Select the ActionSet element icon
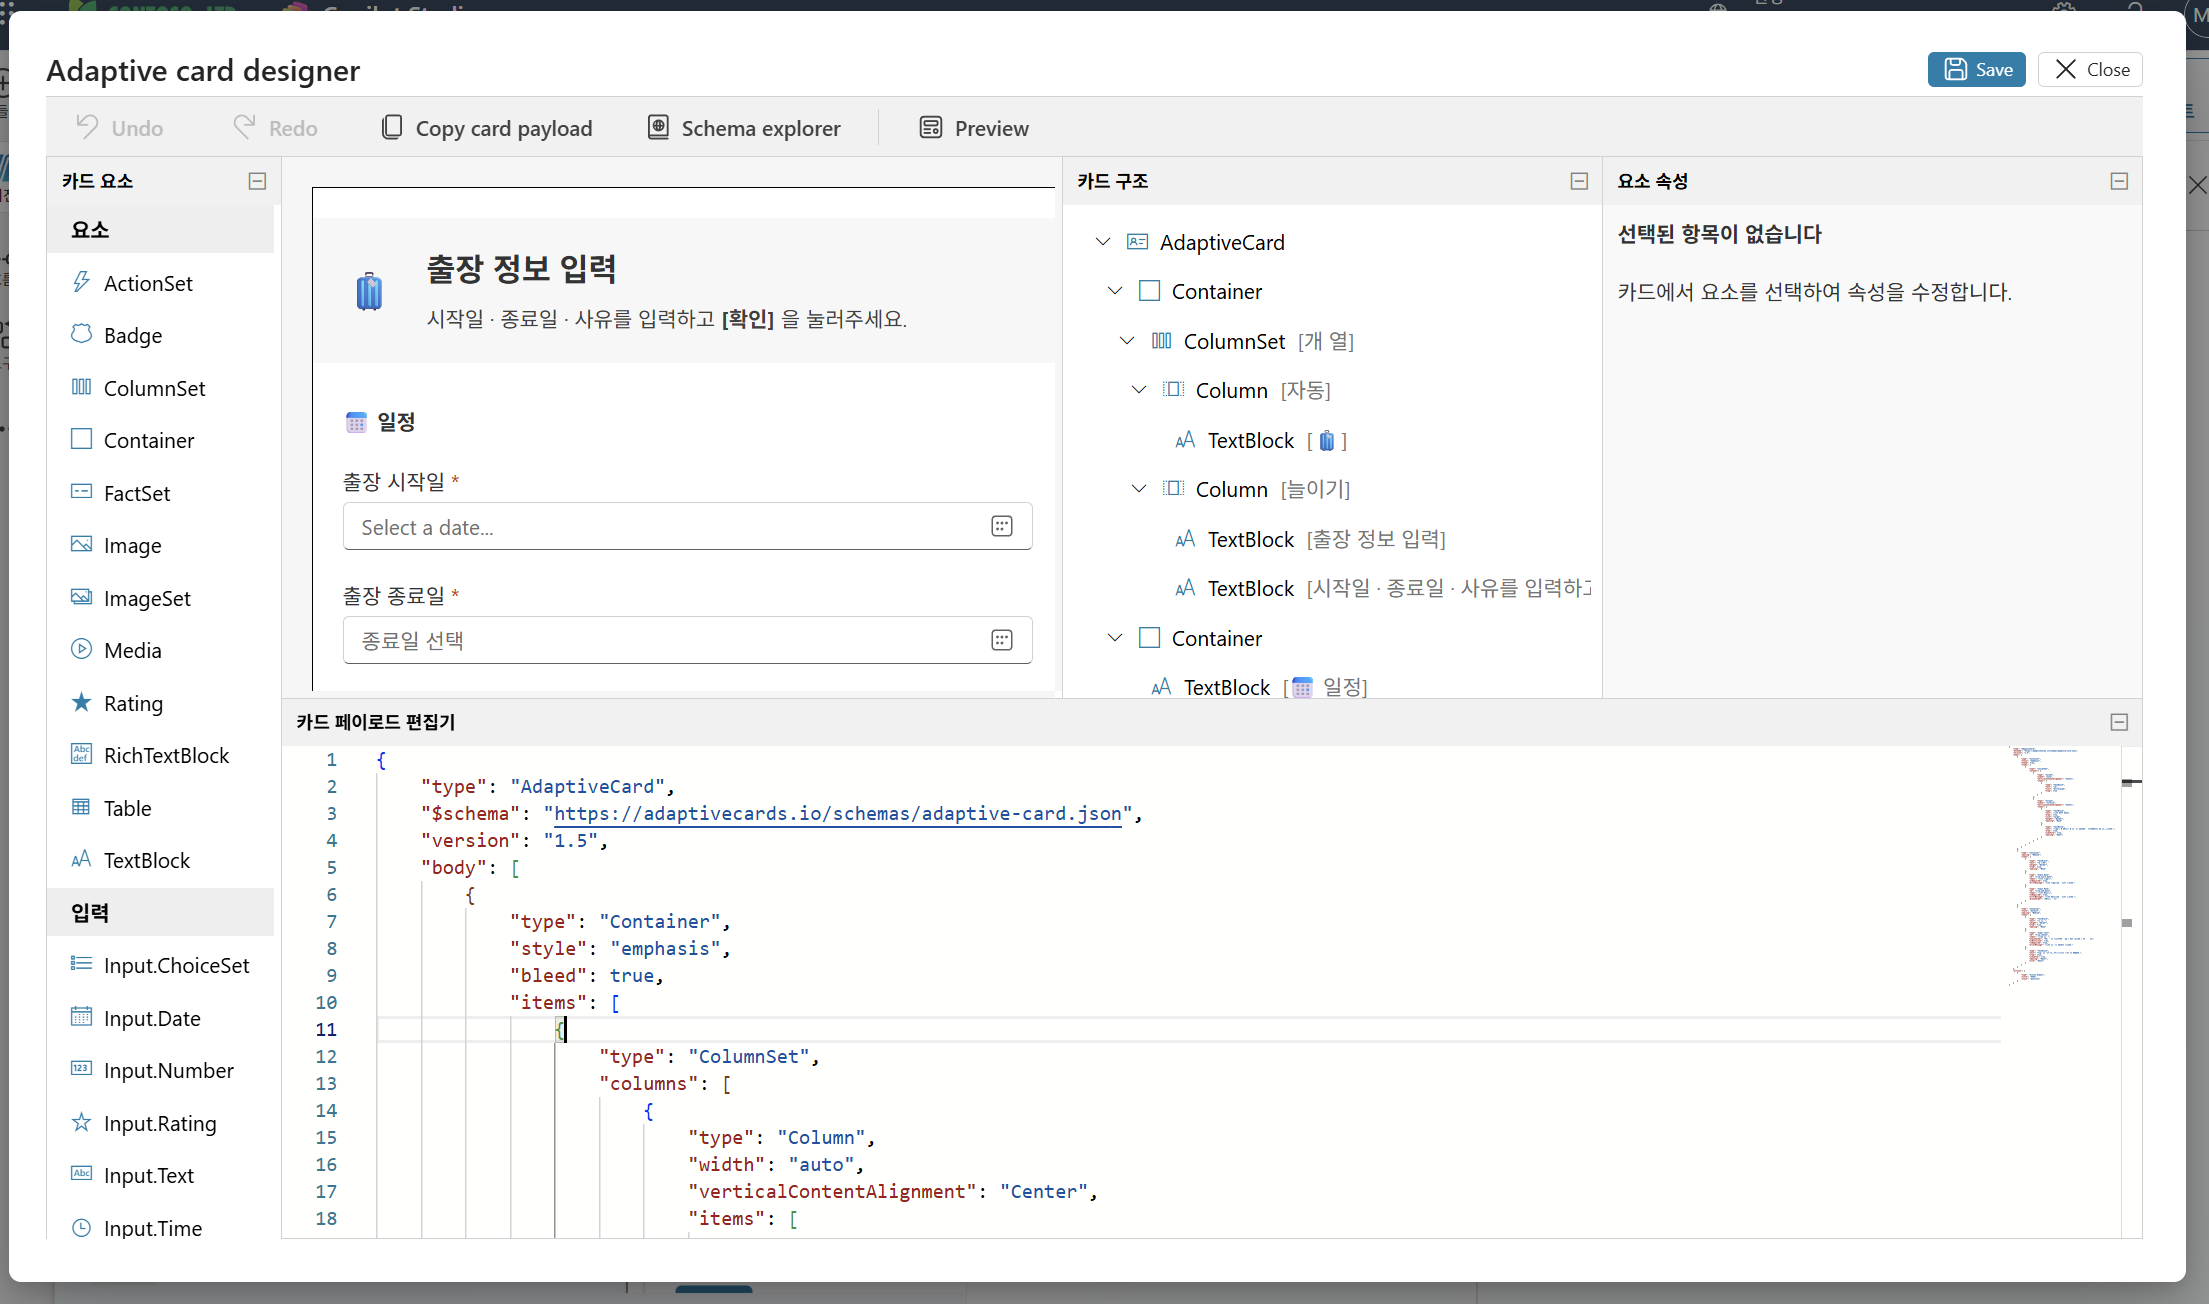 click(81, 282)
